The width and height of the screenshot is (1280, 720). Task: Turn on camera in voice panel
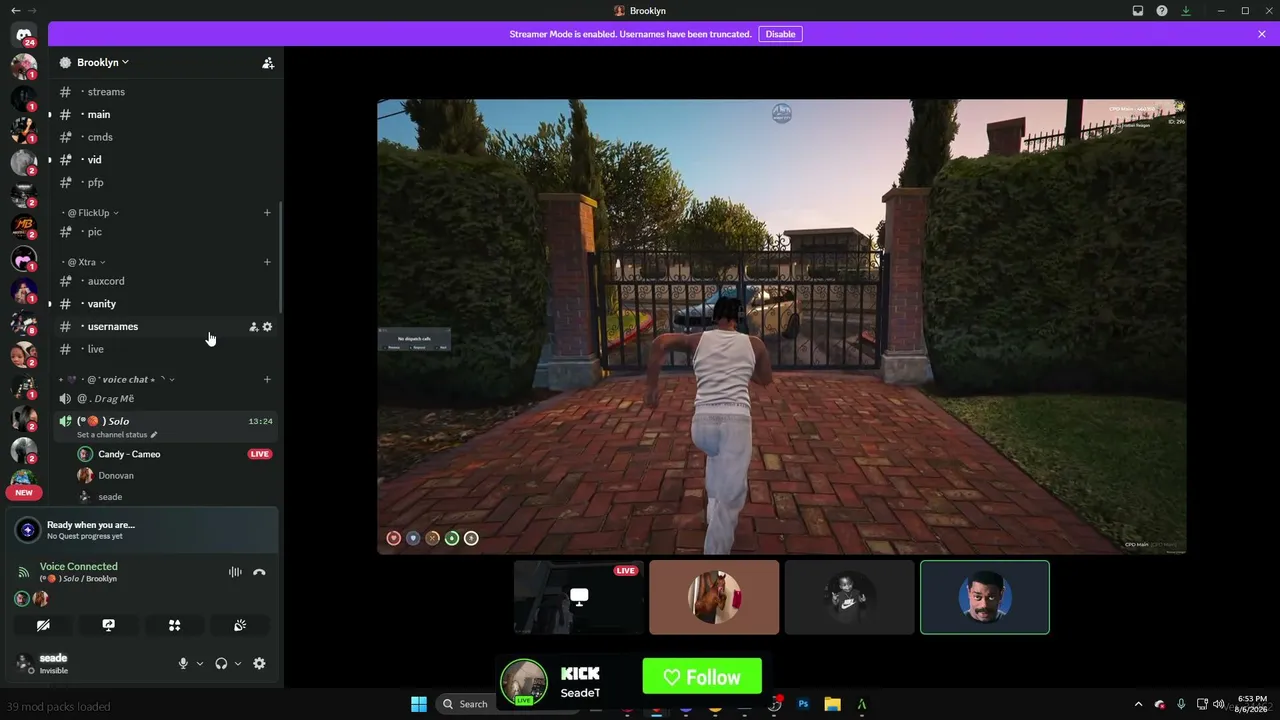coord(43,625)
